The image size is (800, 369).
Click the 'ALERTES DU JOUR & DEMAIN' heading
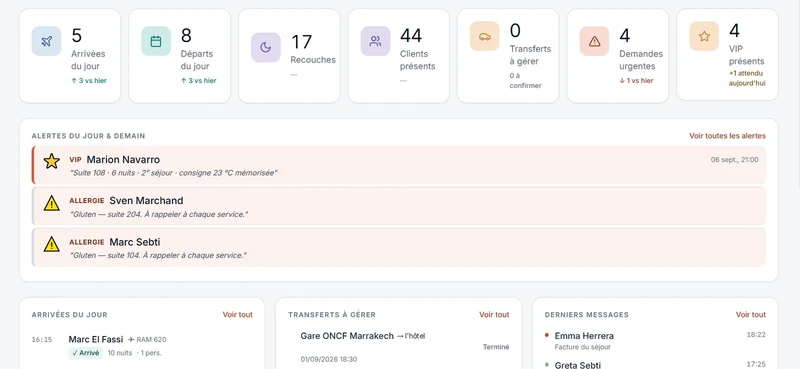[x=88, y=136]
